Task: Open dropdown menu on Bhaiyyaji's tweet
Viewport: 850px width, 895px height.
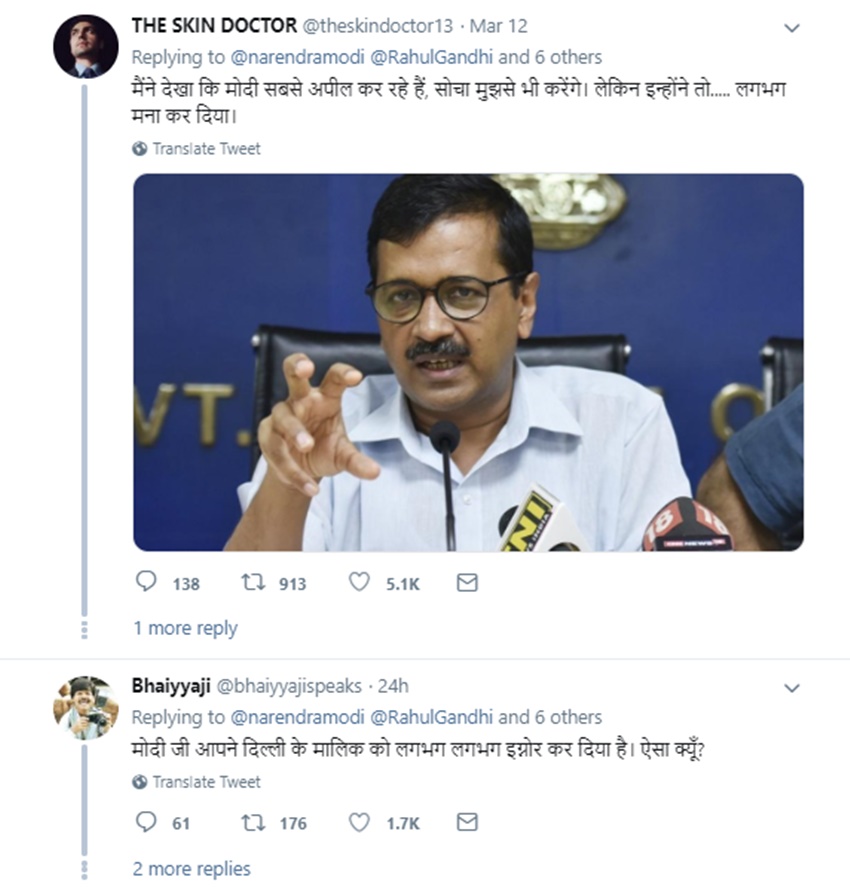Action: (x=792, y=688)
